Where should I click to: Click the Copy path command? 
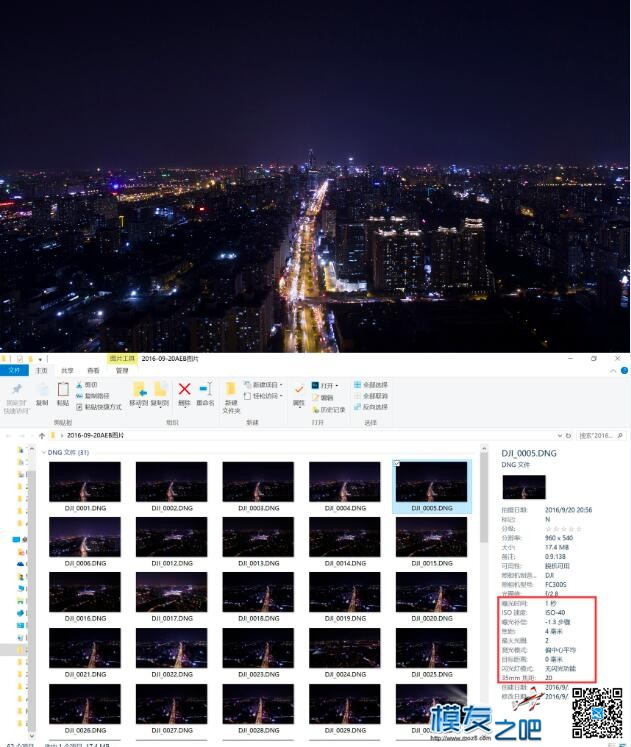tap(92, 396)
